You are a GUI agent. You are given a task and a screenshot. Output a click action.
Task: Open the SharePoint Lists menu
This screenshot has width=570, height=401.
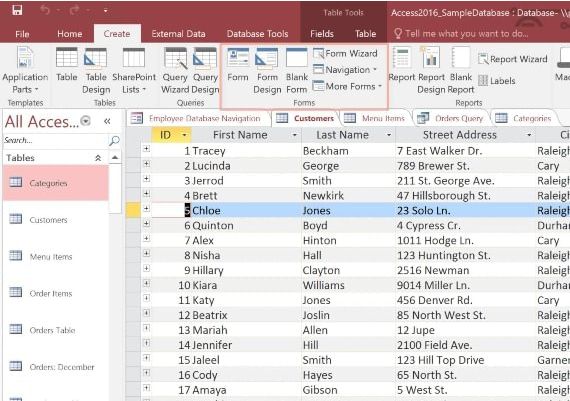click(x=134, y=70)
